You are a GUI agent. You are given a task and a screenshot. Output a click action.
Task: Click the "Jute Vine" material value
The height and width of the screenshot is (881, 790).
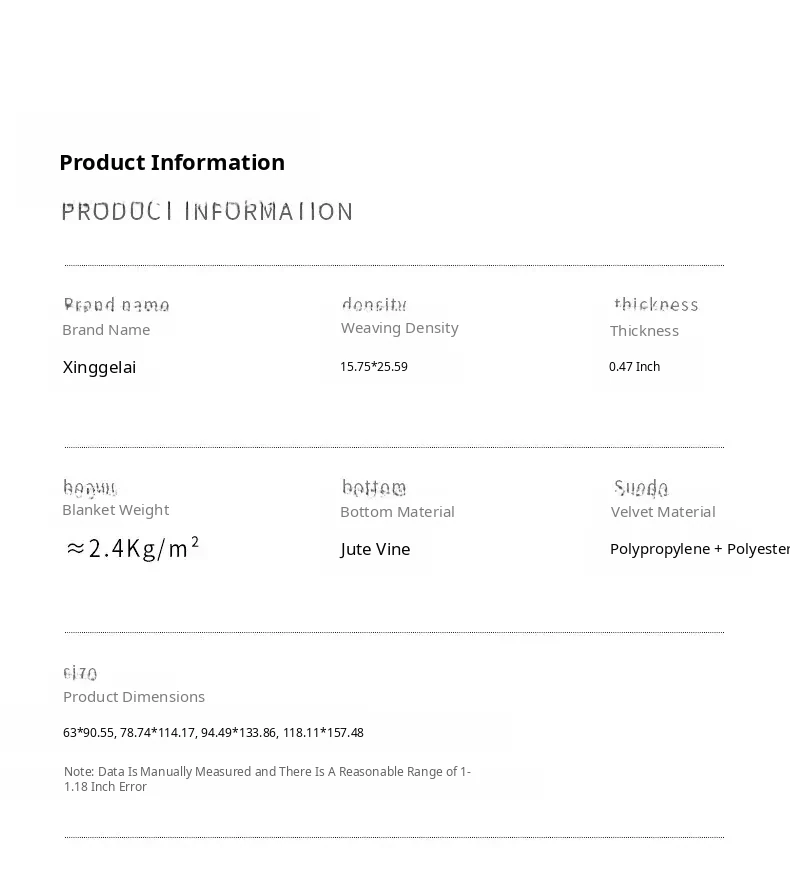(x=375, y=549)
